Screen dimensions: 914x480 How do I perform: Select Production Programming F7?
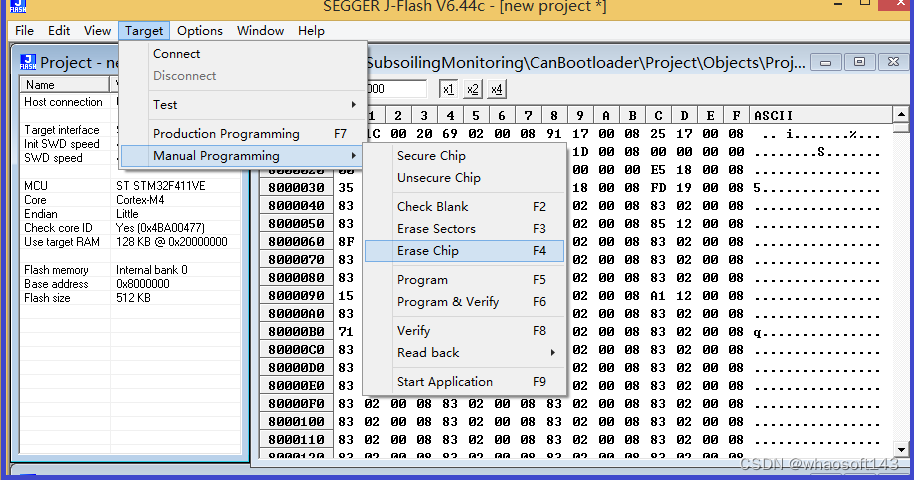point(242,134)
